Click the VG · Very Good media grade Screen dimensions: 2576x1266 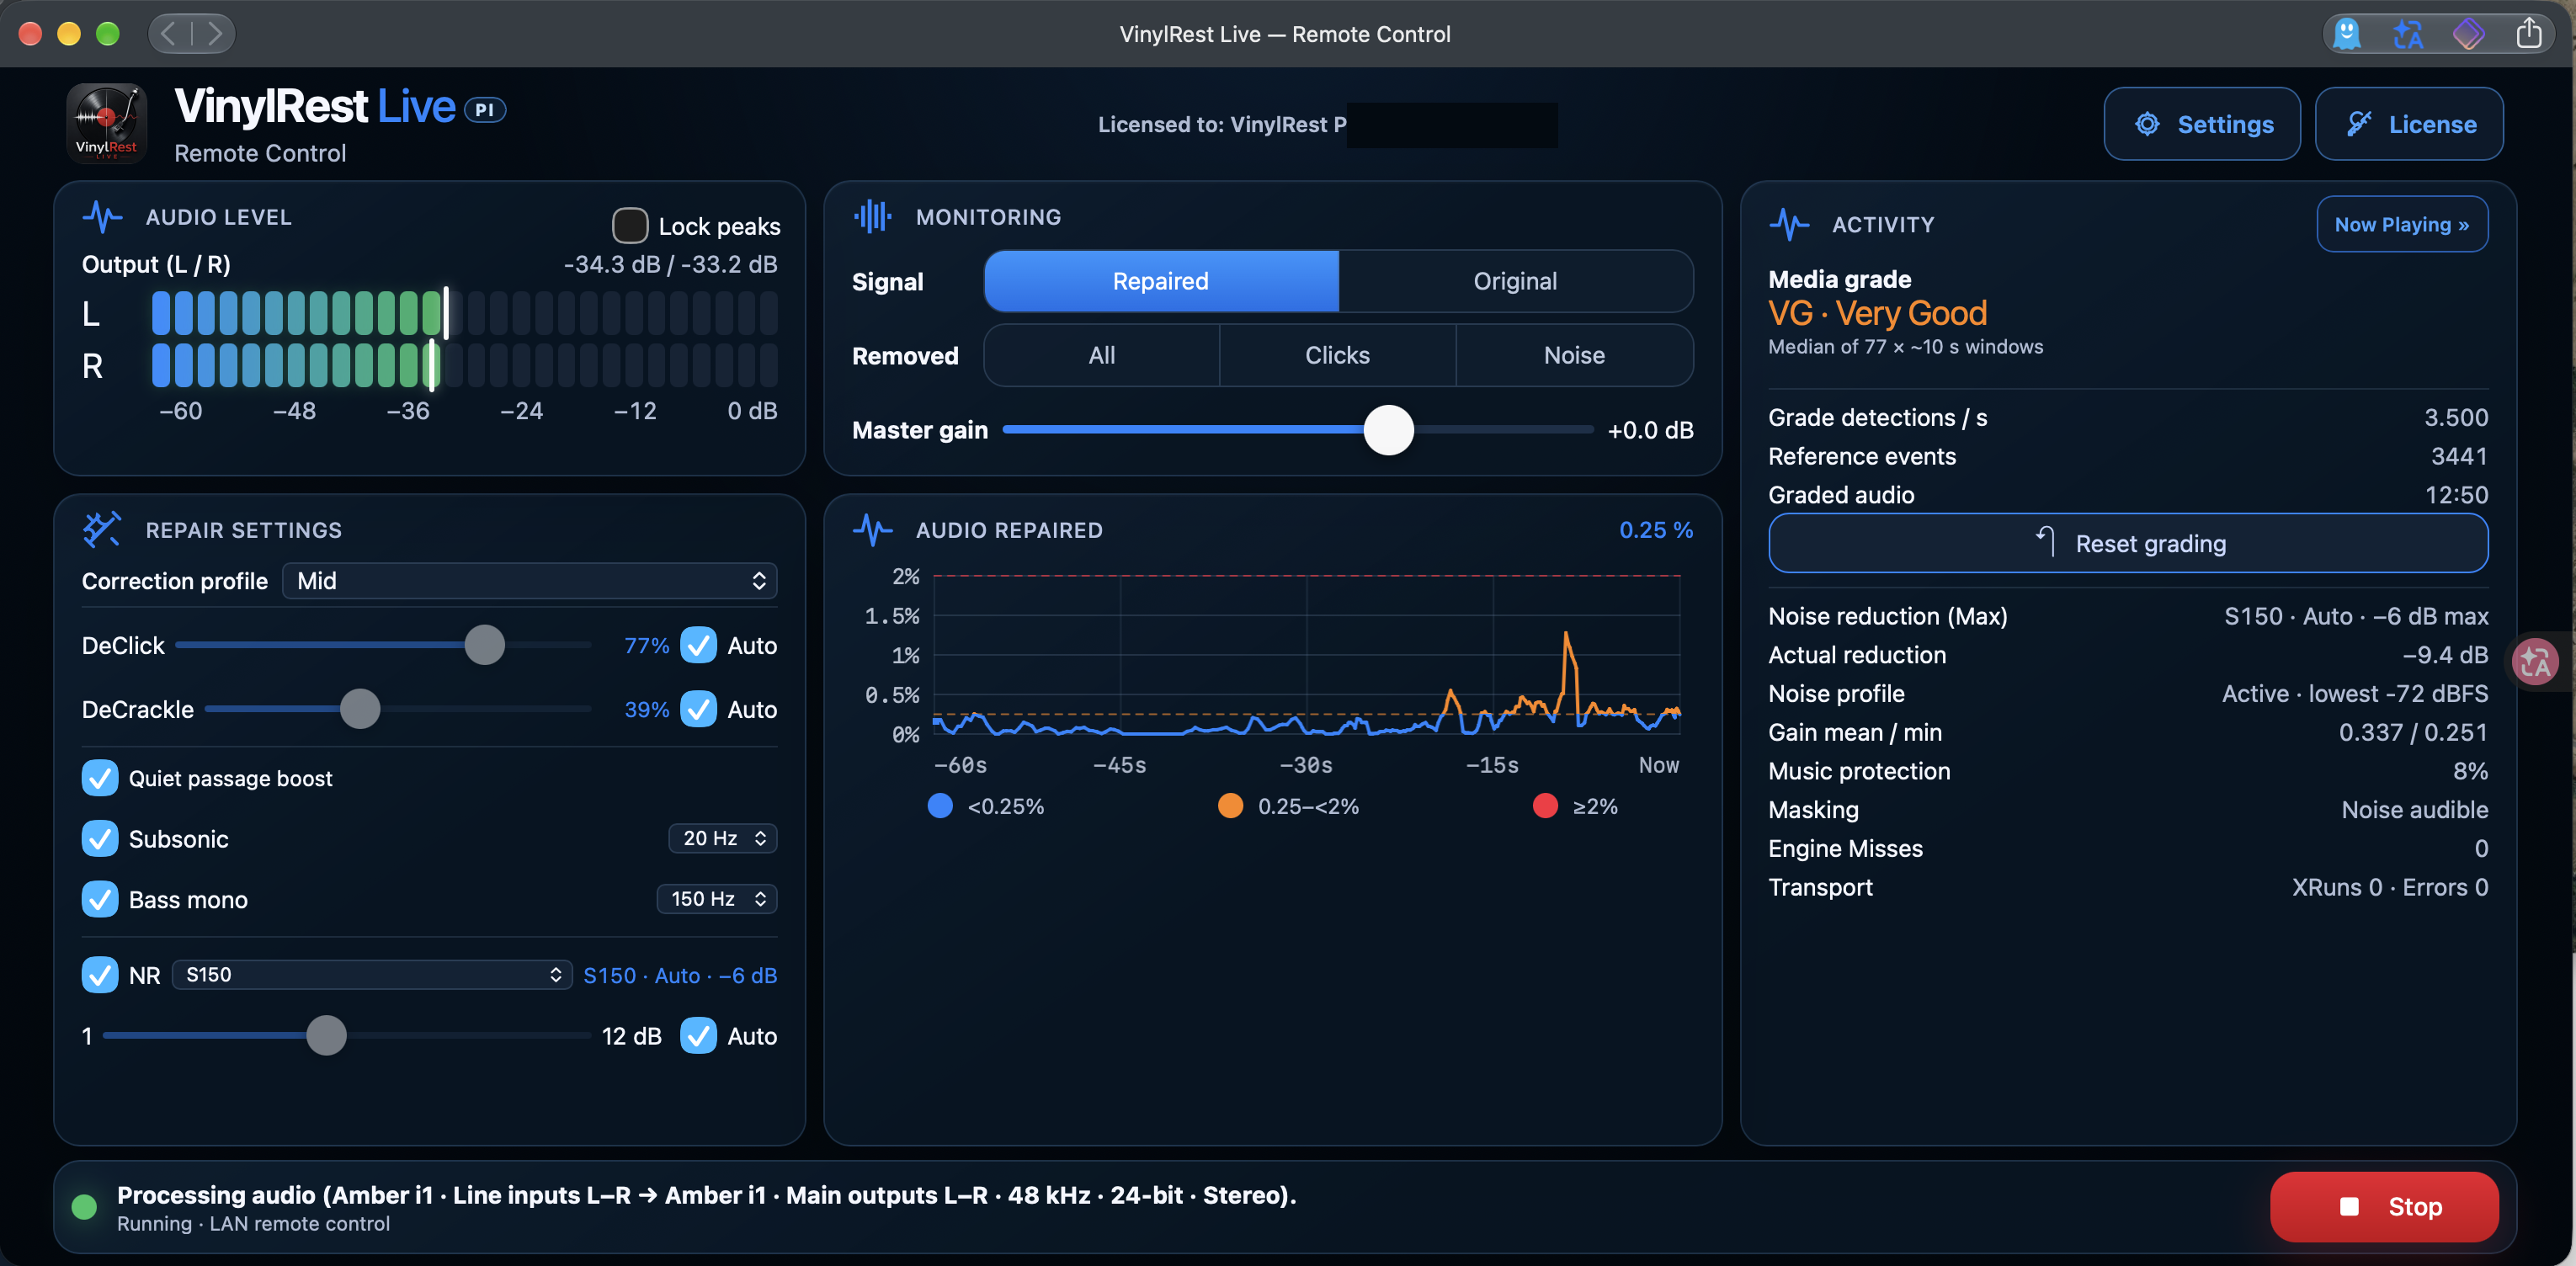[1877, 313]
